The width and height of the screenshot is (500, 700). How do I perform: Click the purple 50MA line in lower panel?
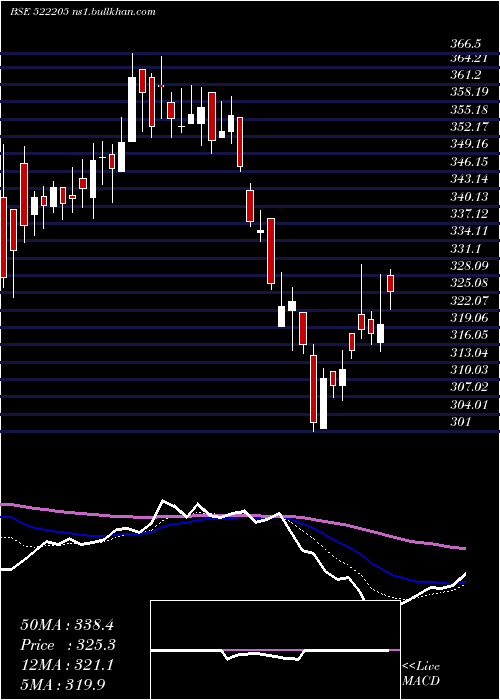tap(232, 518)
